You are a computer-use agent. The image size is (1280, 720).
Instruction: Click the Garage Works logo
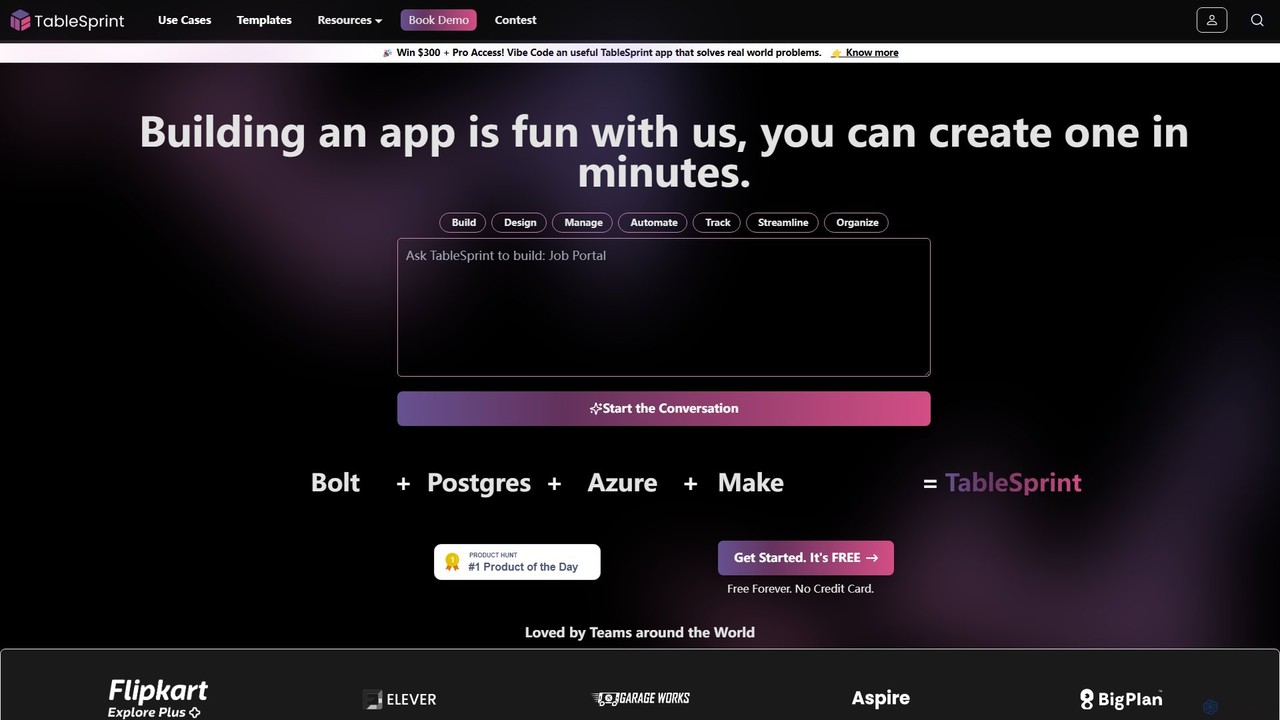[641, 698]
